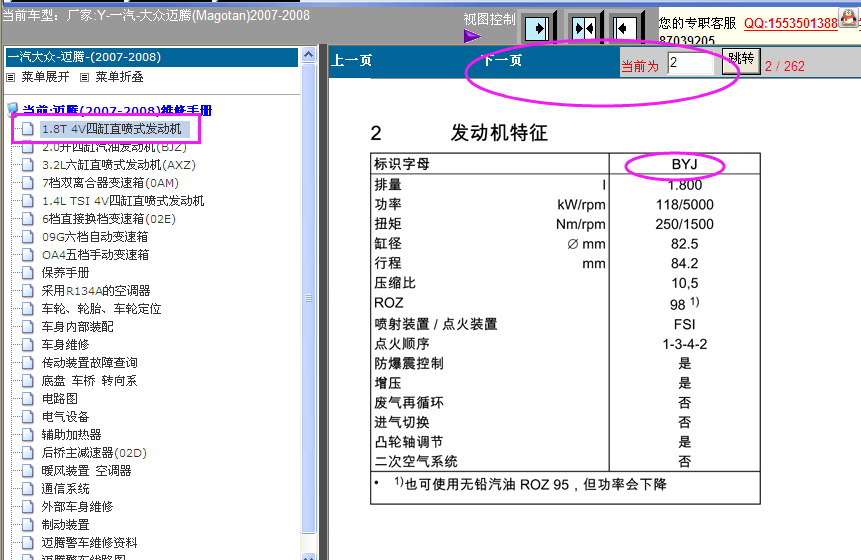Open 车身维修 item
Viewport: 861px width, 560px height.
65,345
